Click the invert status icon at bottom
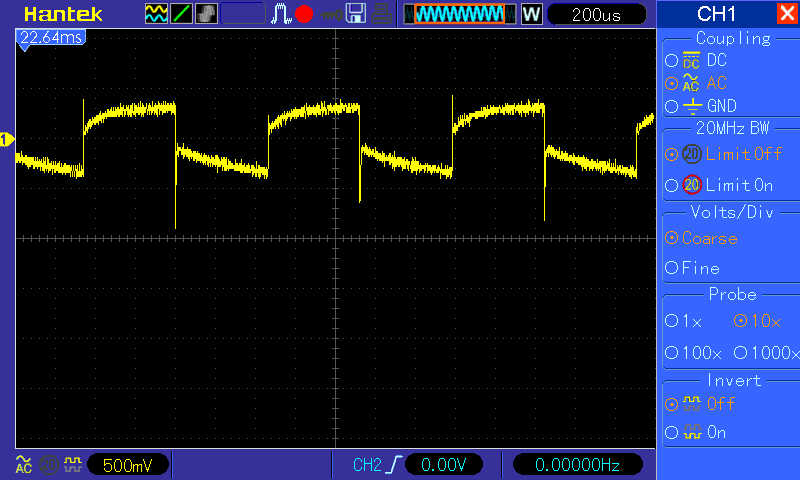This screenshot has width=800, height=480. [x=73, y=465]
